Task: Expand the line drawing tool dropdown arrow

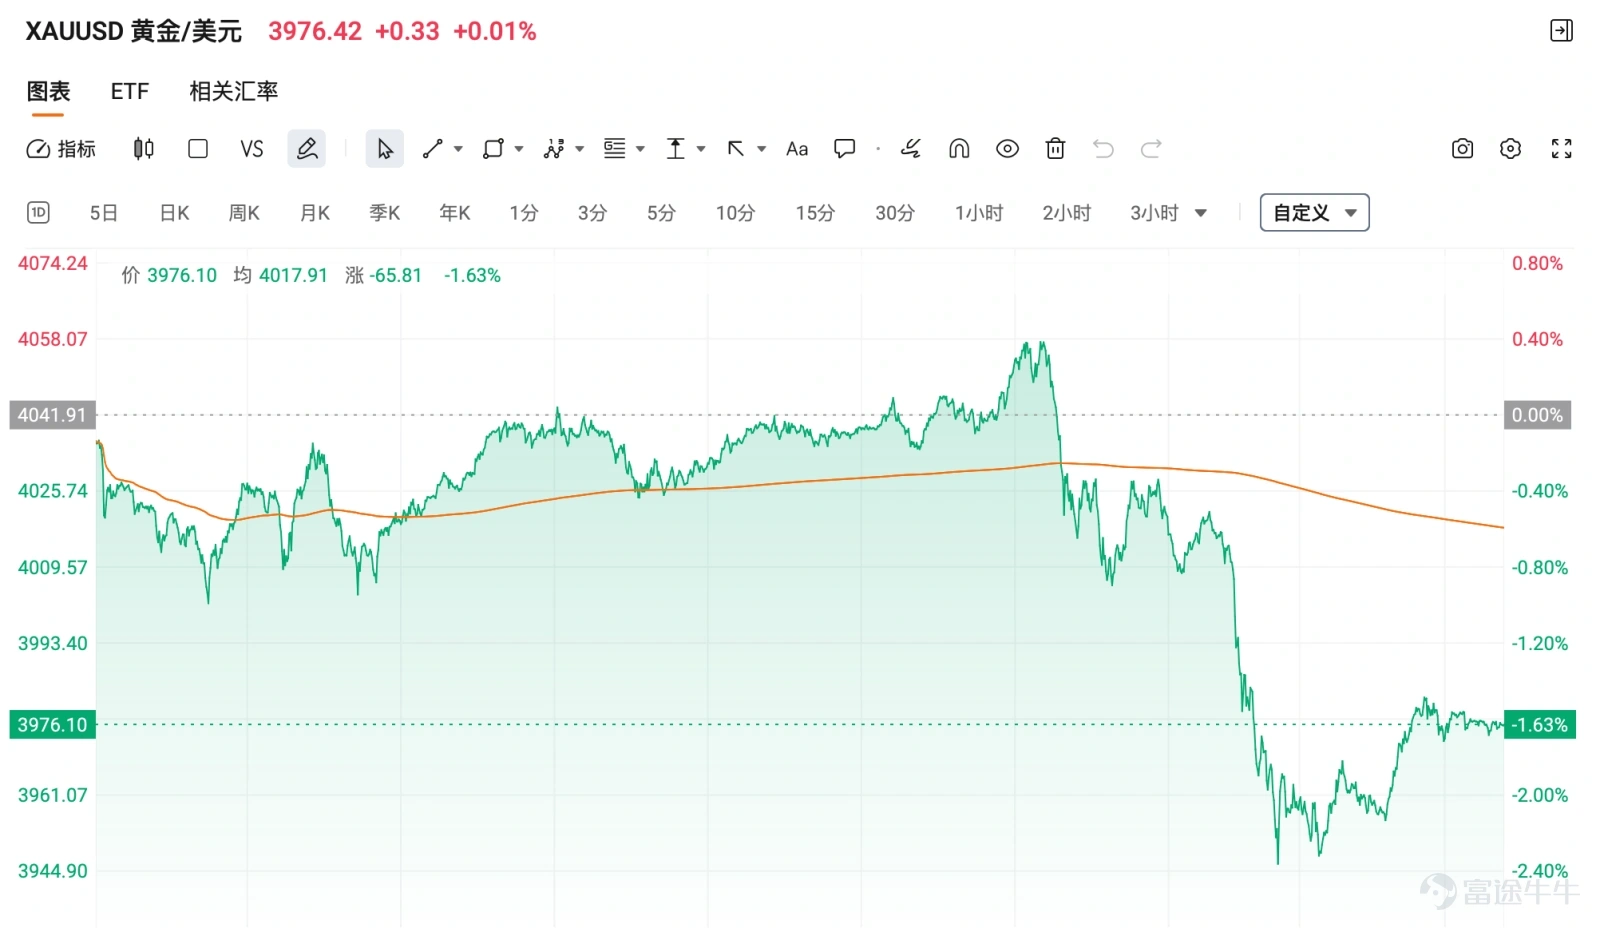Action: [458, 149]
